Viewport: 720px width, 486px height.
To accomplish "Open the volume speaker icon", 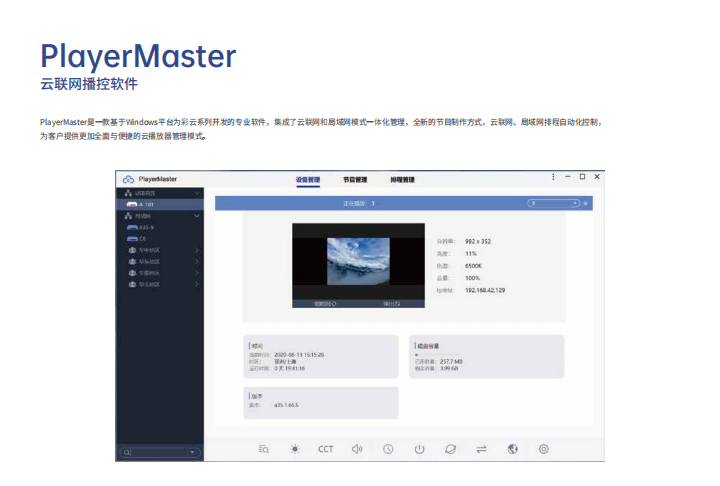I will pyautogui.click(x=357, y=449).
